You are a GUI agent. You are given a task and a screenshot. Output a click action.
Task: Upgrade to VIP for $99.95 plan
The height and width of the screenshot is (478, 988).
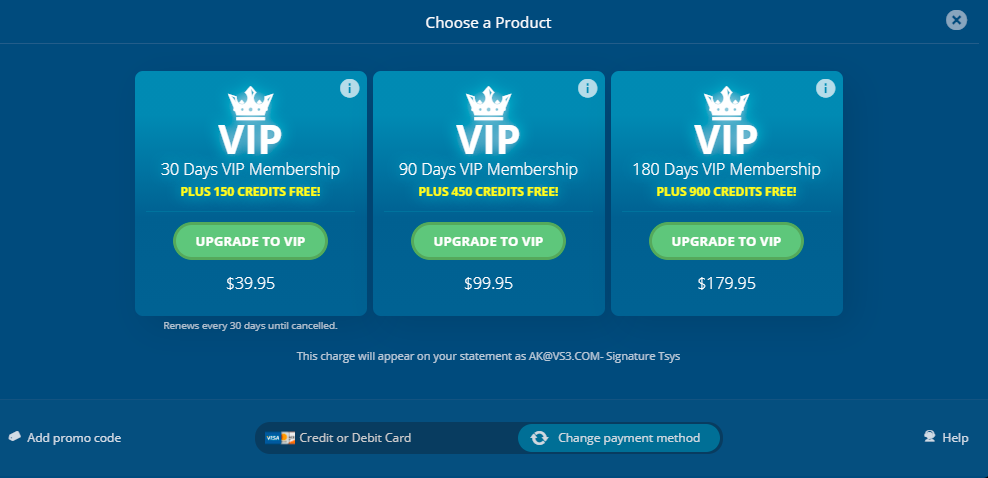(x=488, y=241)
